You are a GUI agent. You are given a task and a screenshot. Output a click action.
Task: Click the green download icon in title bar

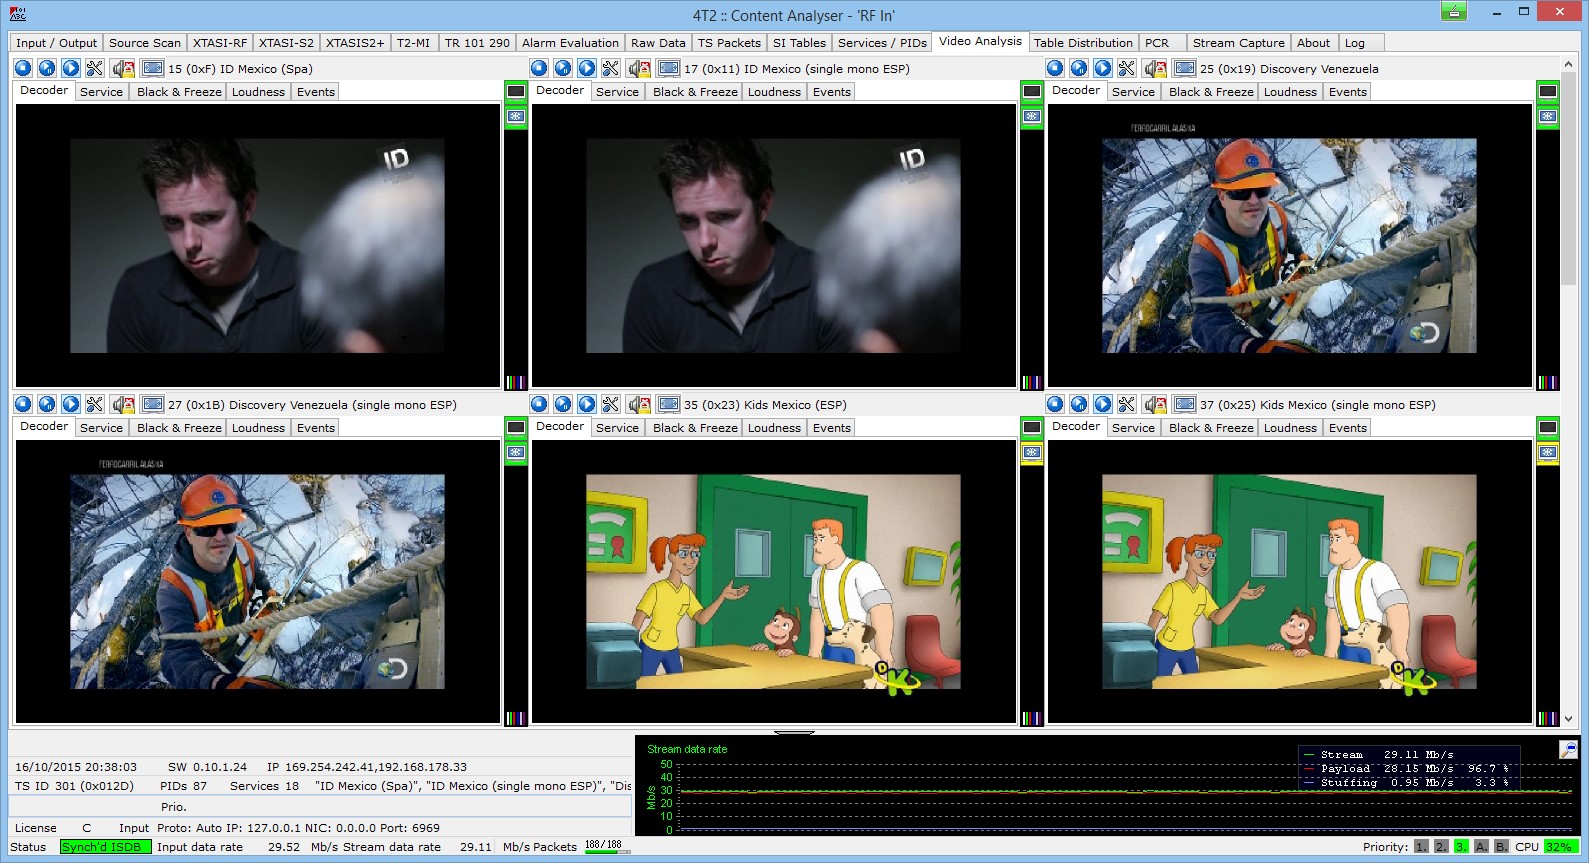pos(1453,12)
